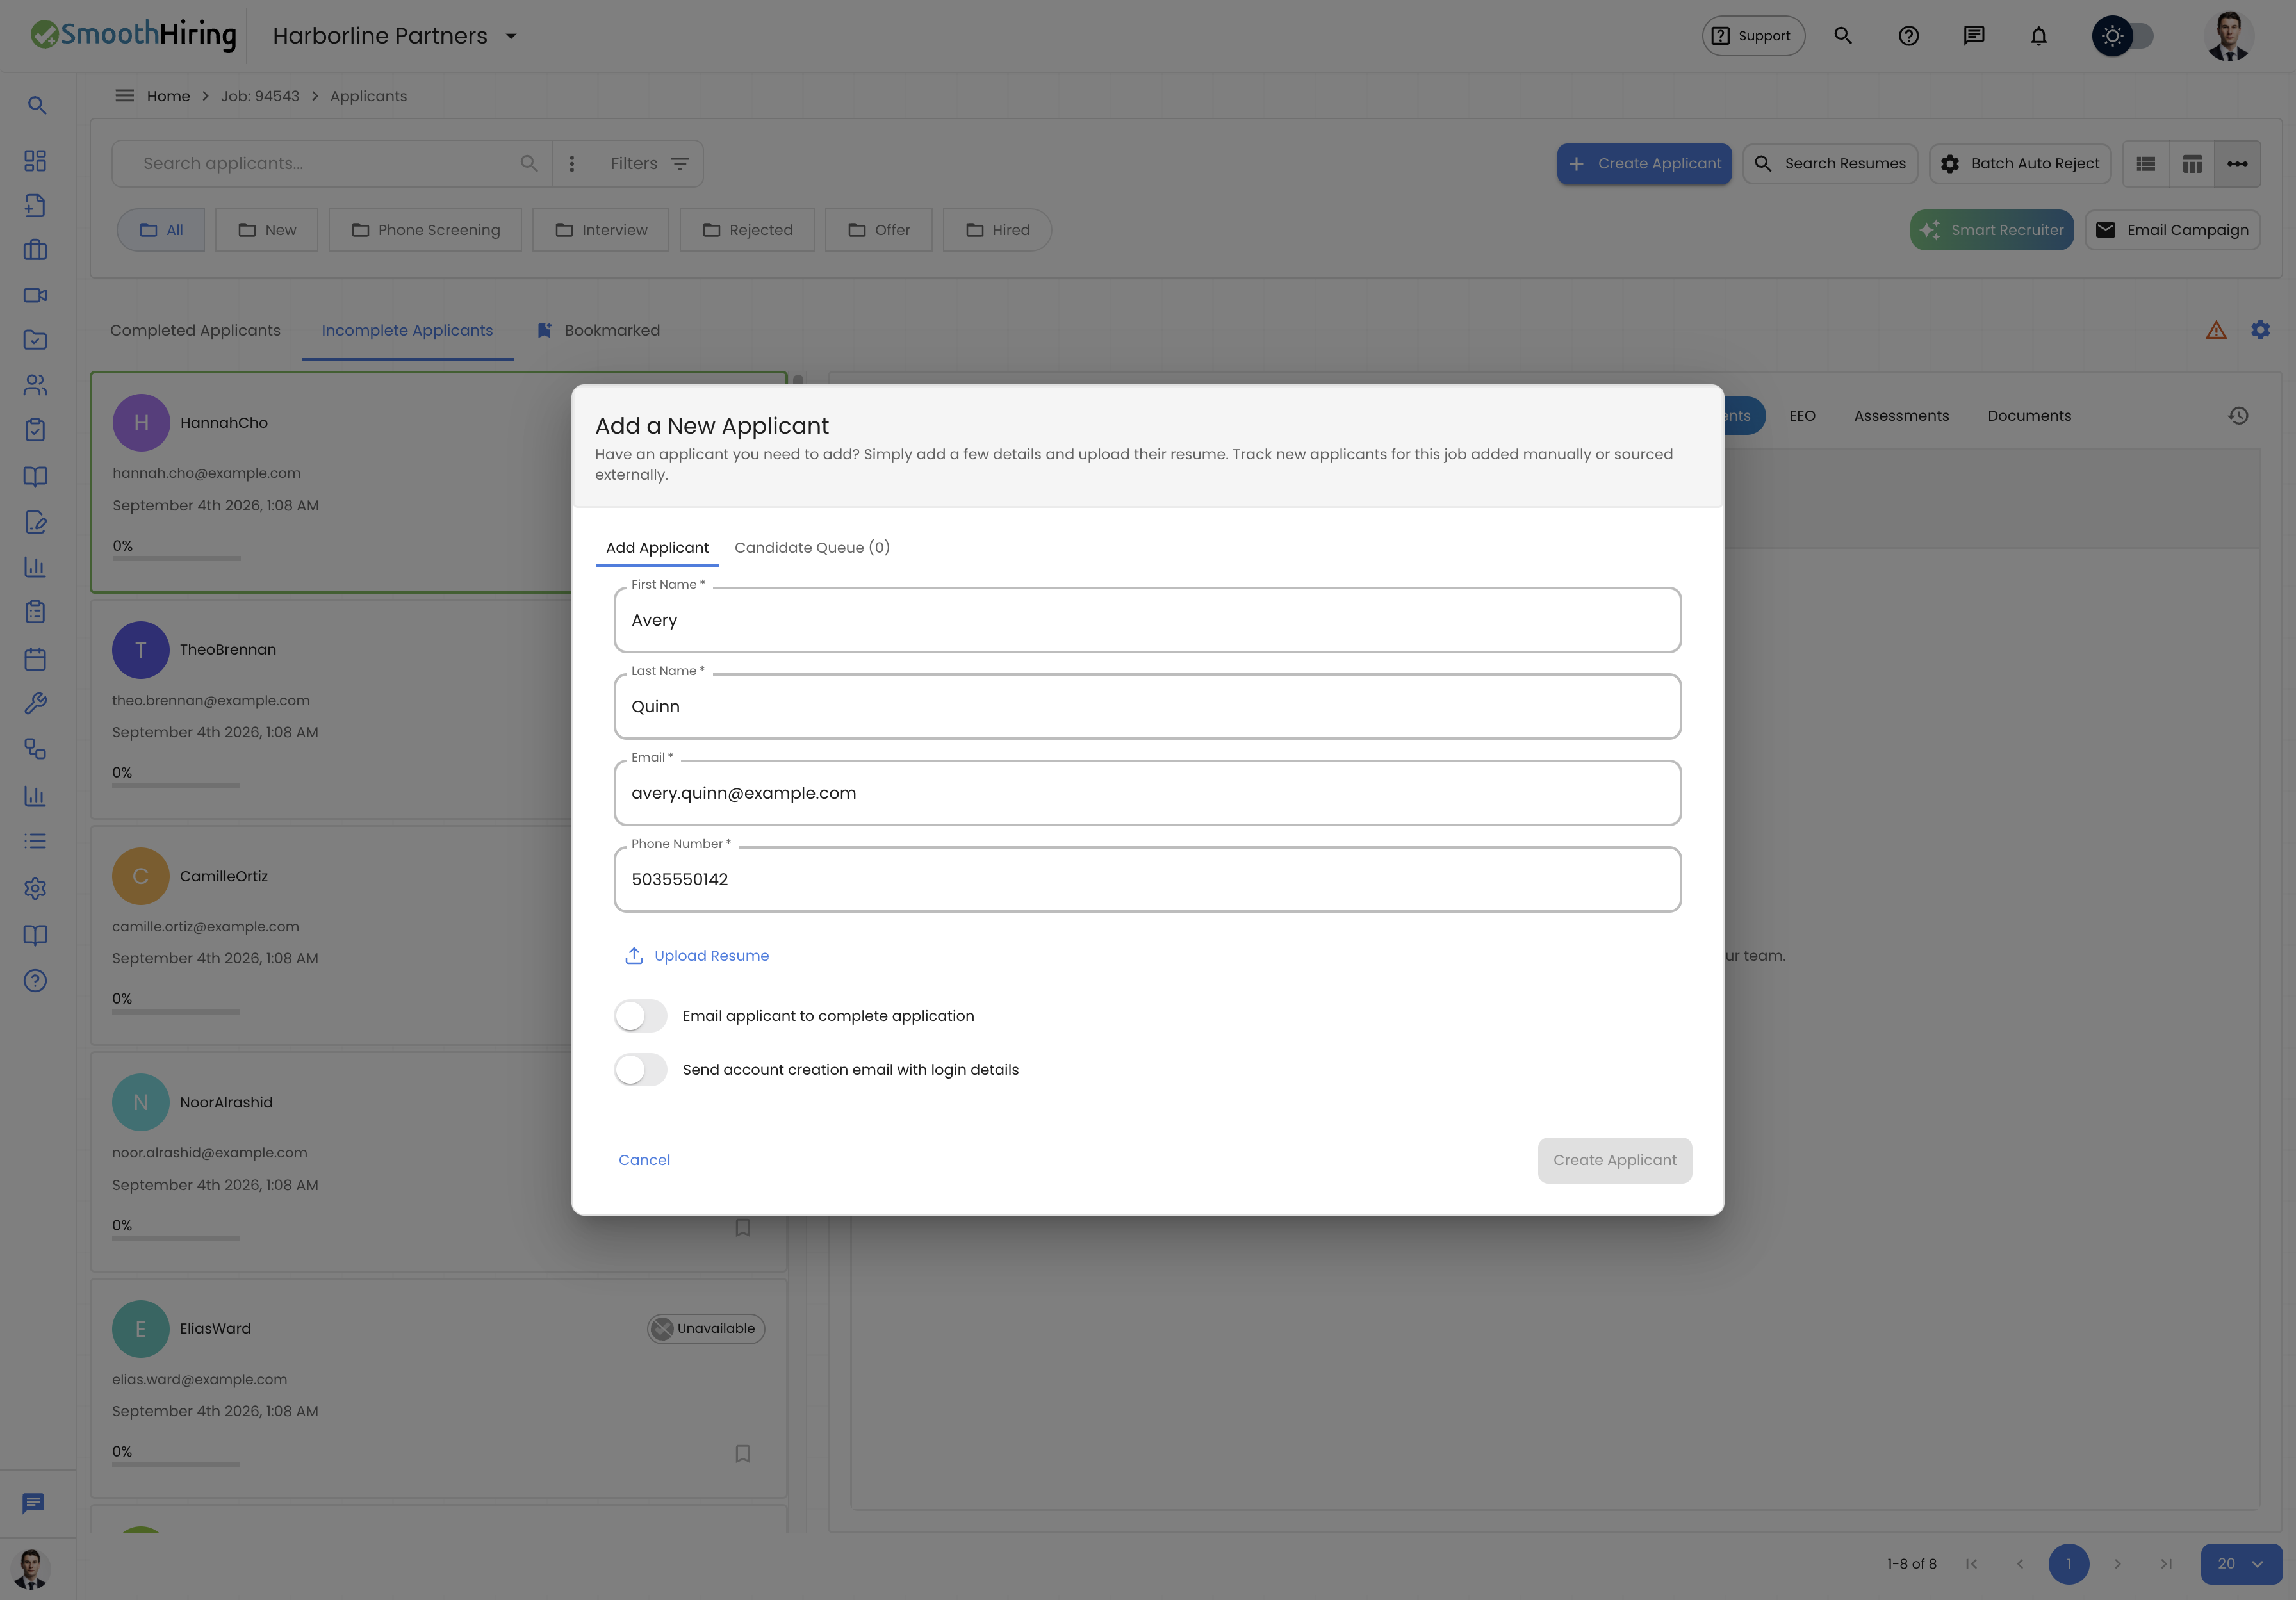Toggle Email applicant to complete application switch

click(640, 1016)
